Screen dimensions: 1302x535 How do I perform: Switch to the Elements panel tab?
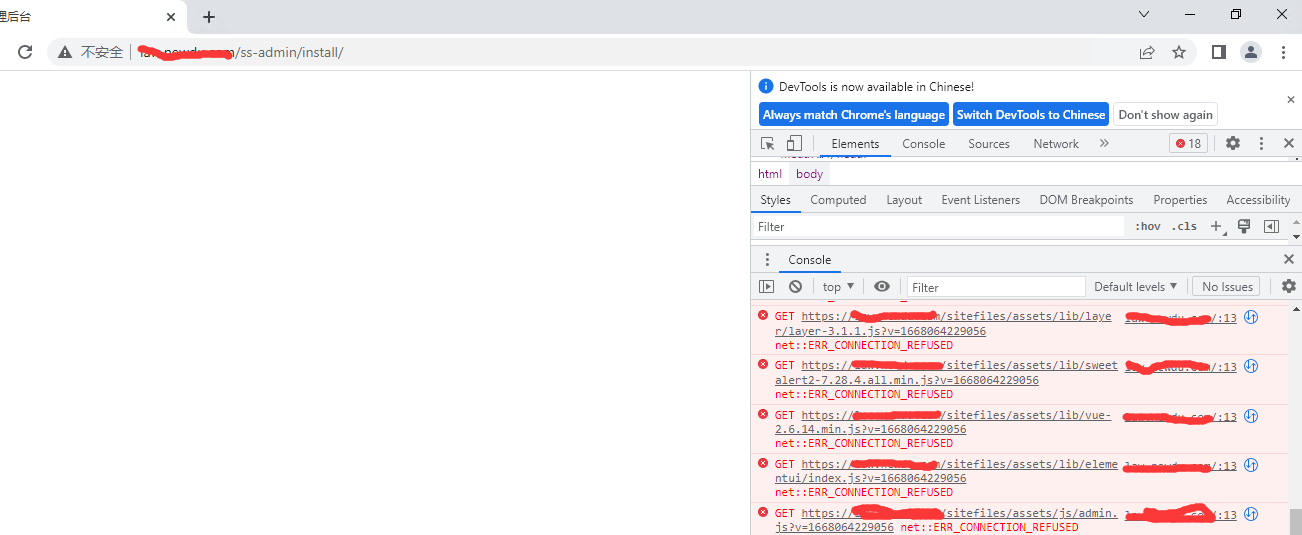[x=855, y=144]
